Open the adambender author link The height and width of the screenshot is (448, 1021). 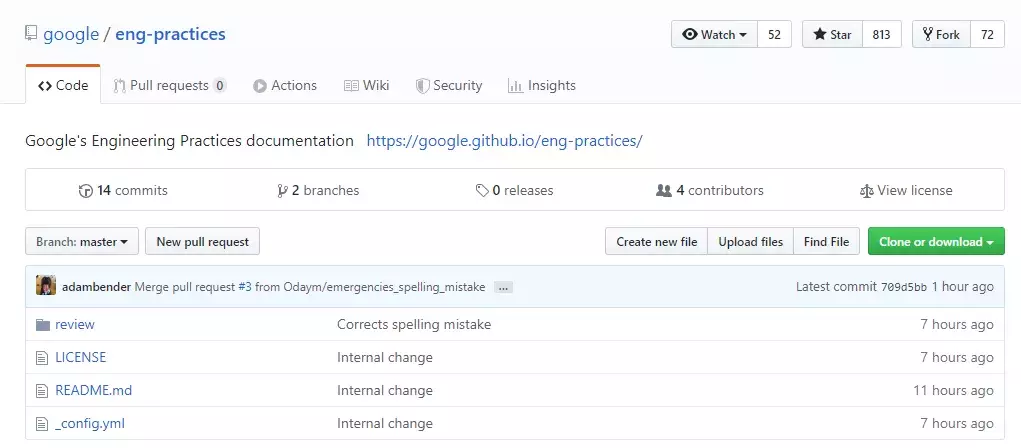(96, 287)
